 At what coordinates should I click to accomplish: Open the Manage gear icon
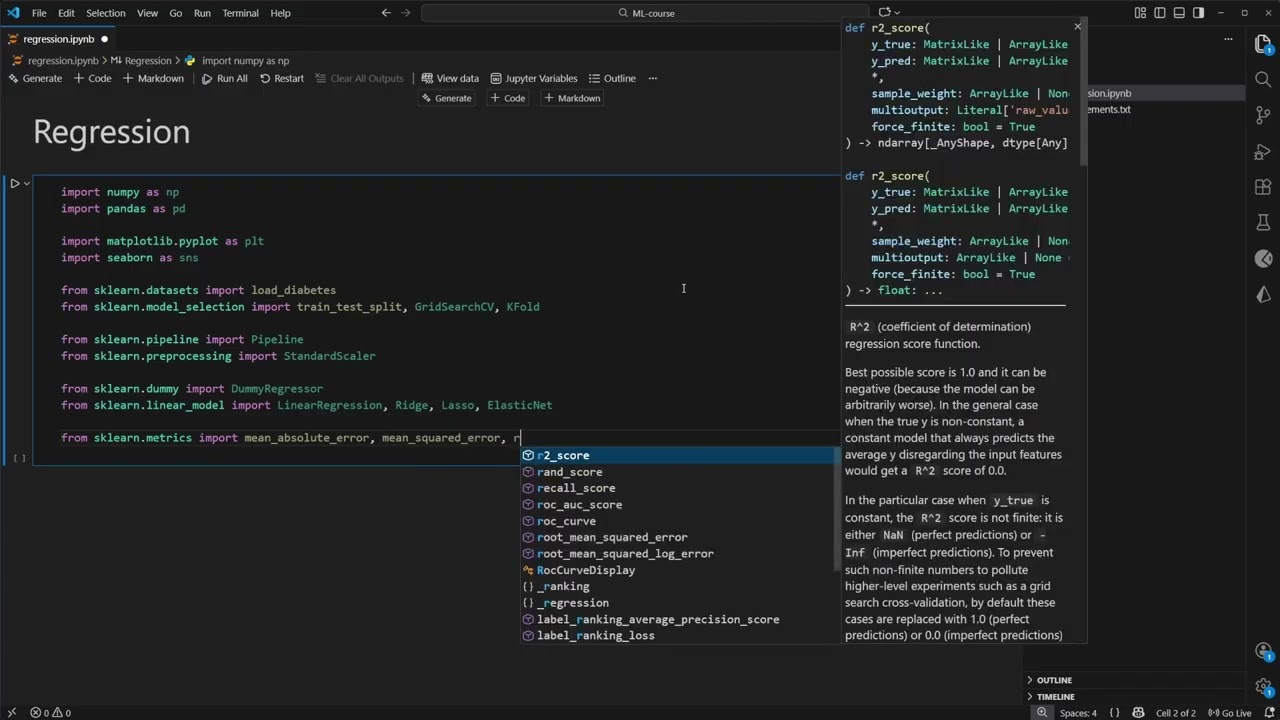coord(1263,686)
